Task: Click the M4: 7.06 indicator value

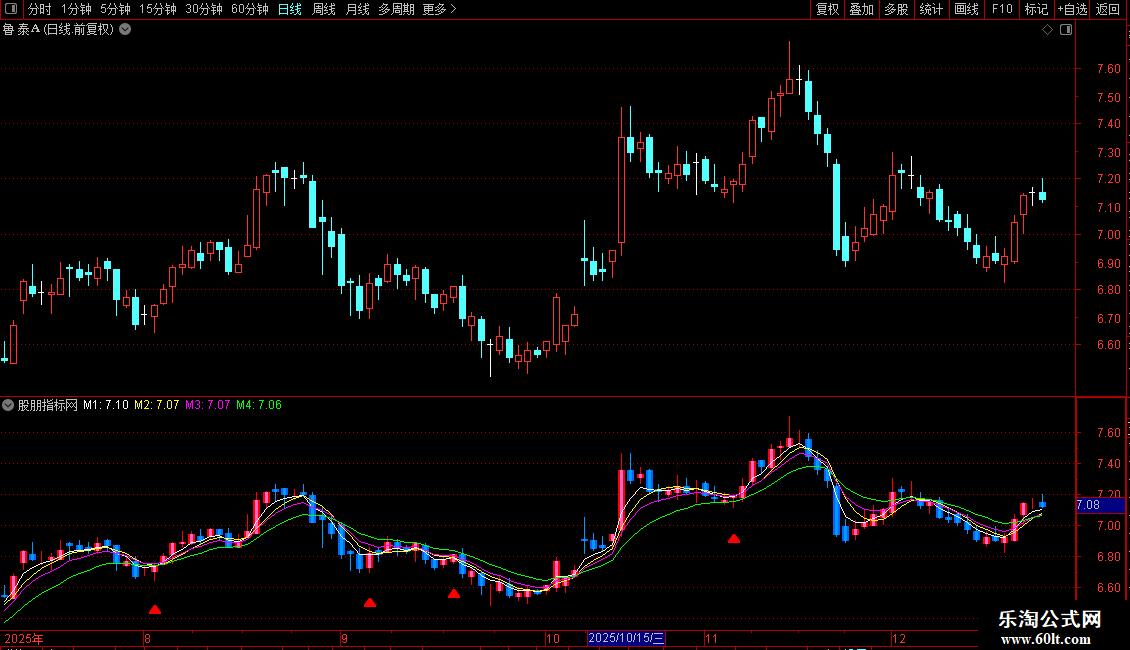Action: pyautogui.click(x=259, y=405)
